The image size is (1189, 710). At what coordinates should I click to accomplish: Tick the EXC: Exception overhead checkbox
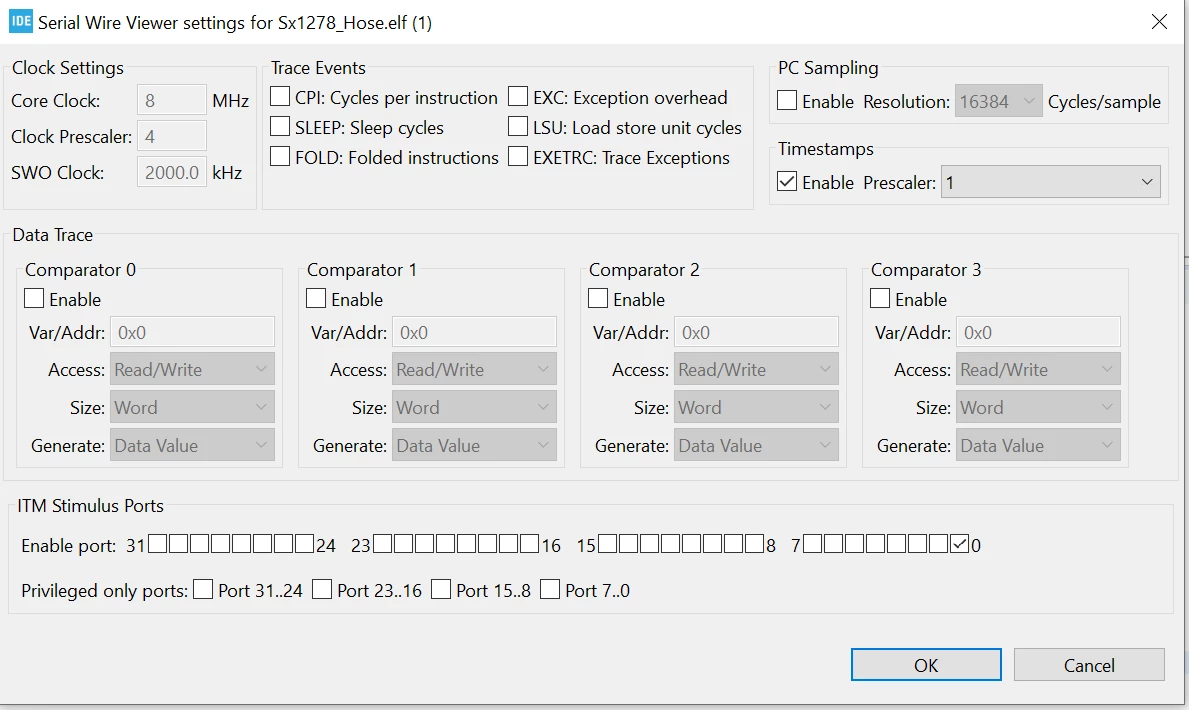point(518,96)
